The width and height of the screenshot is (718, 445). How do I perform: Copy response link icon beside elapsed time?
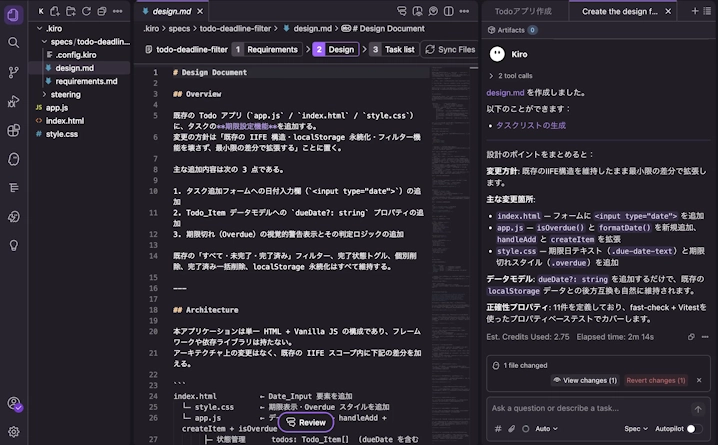tap(691, 337)
